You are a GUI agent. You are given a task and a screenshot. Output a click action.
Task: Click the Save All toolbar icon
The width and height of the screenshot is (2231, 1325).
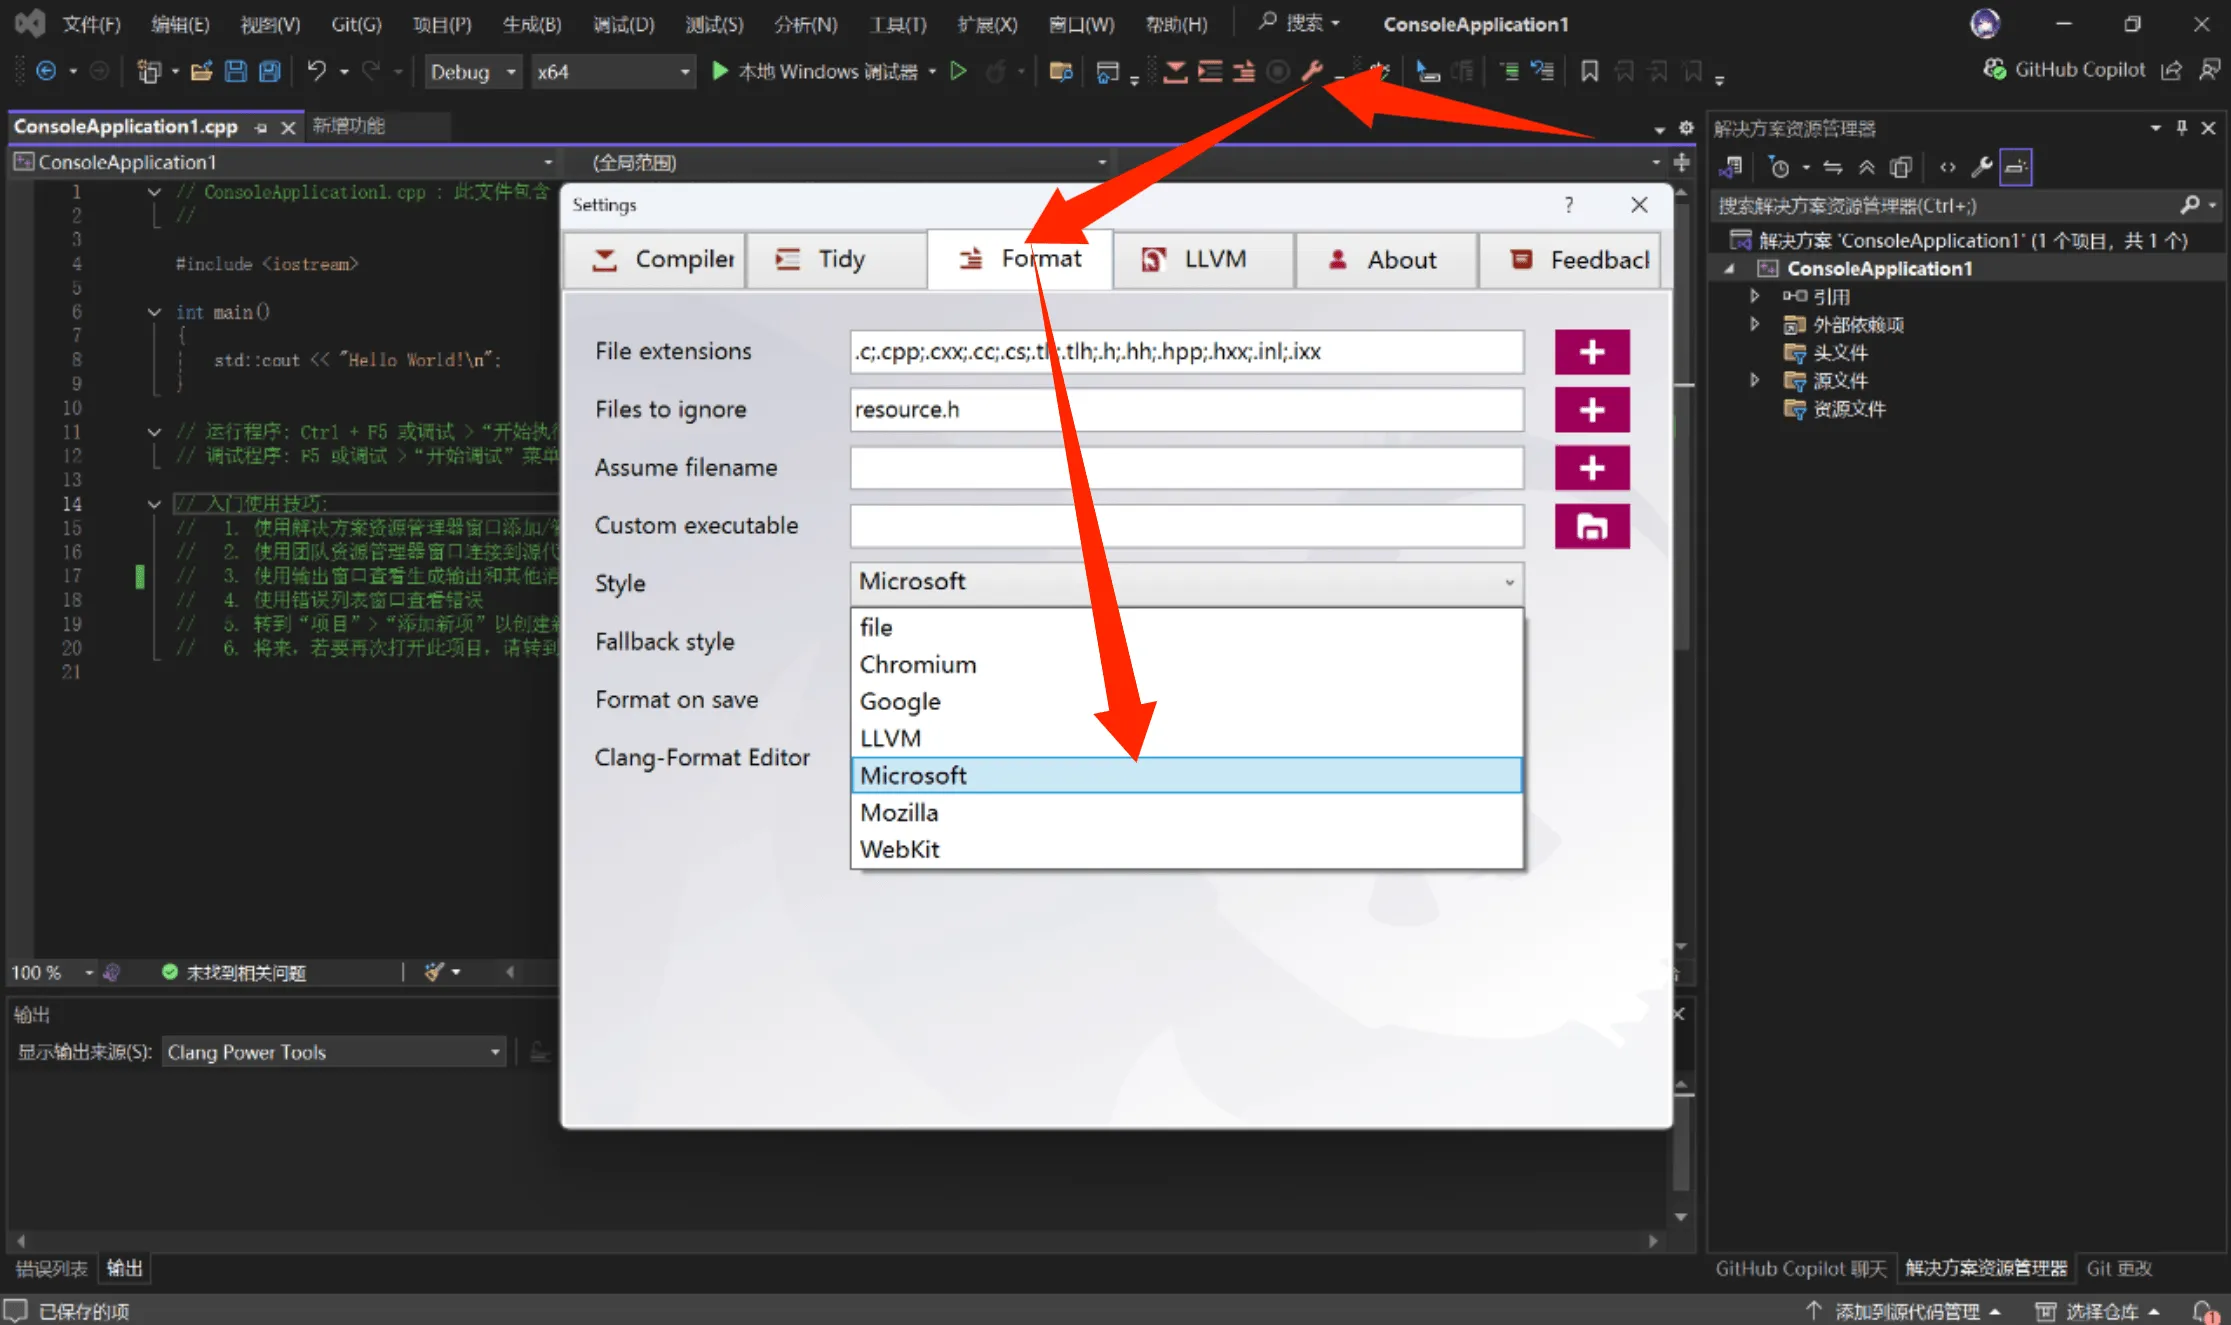click(269, 71)
